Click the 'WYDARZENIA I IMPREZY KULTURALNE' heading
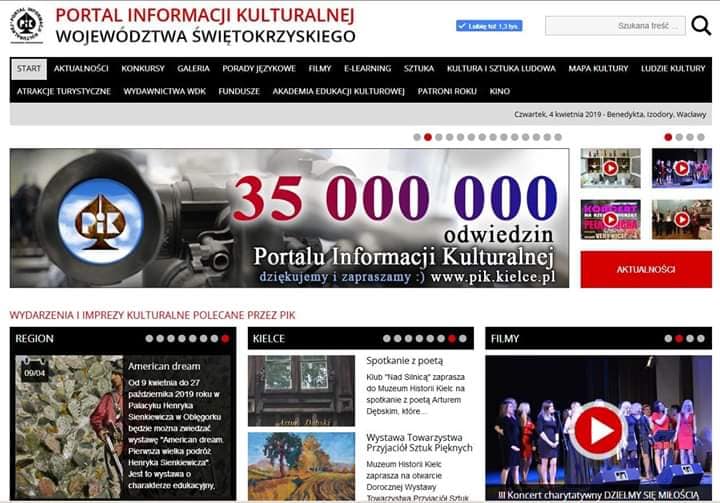This screenshot has height=503, width=720. [152, 315]
